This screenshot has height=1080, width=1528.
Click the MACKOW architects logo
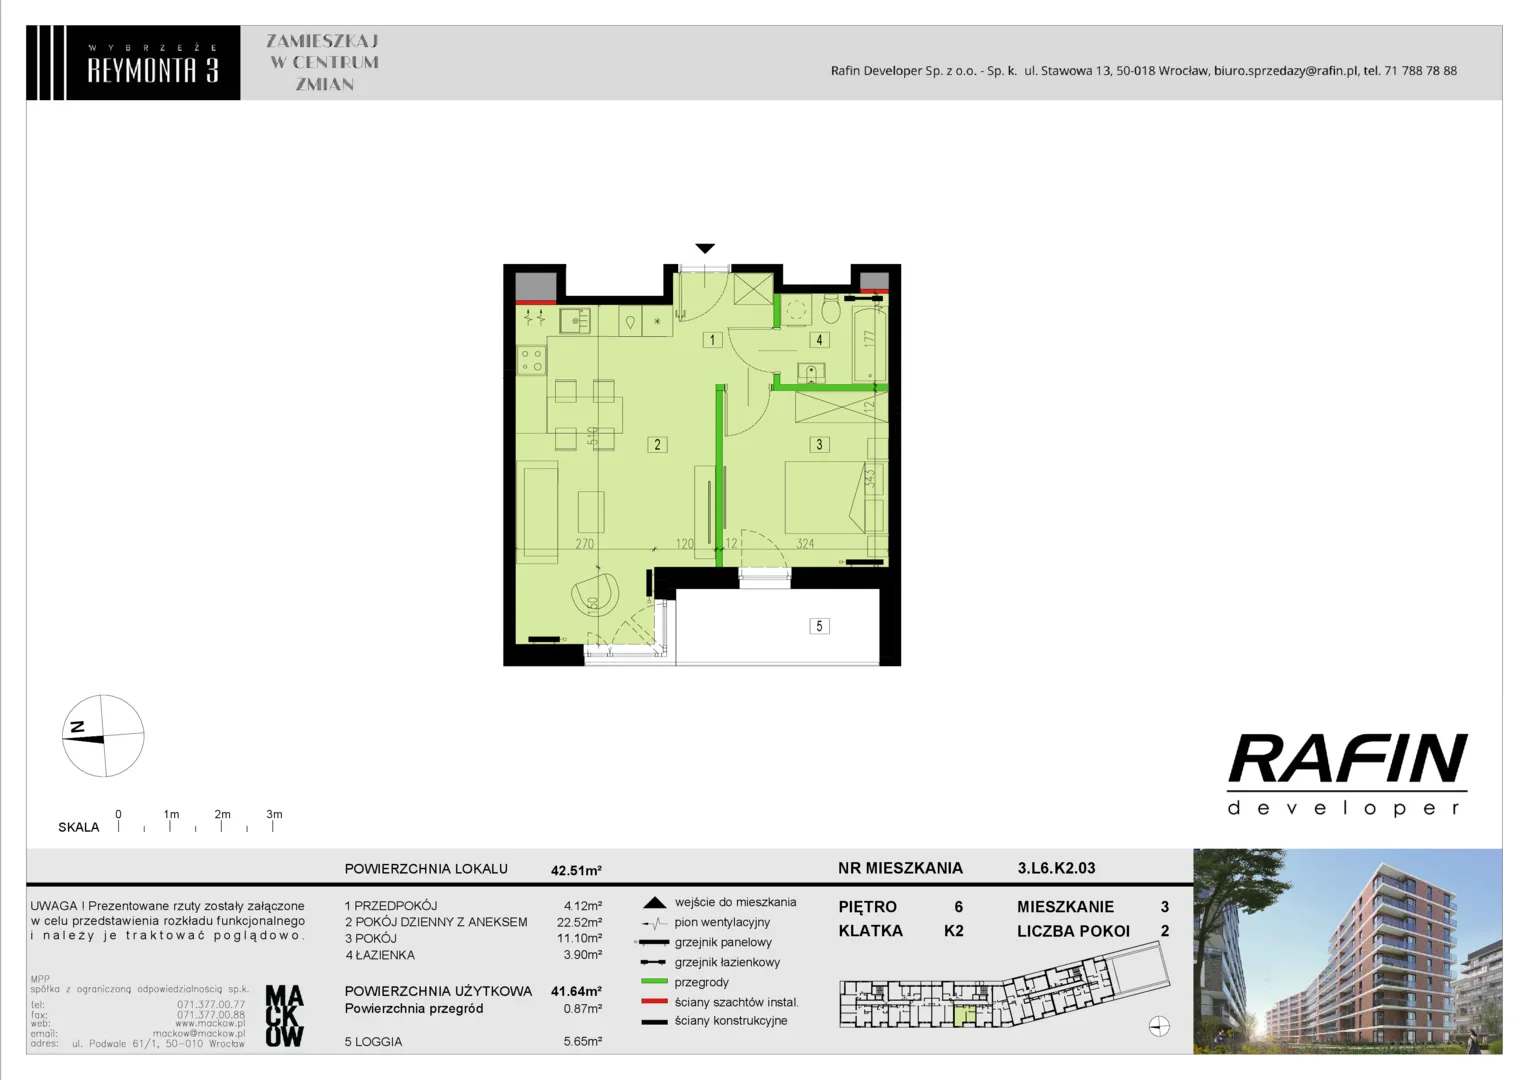pyautogui.click(x=284, y=1016)
